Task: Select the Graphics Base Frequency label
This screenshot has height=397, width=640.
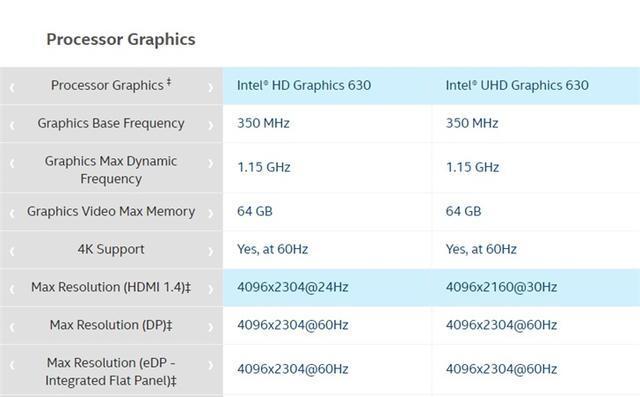Action: coord(111,123)
